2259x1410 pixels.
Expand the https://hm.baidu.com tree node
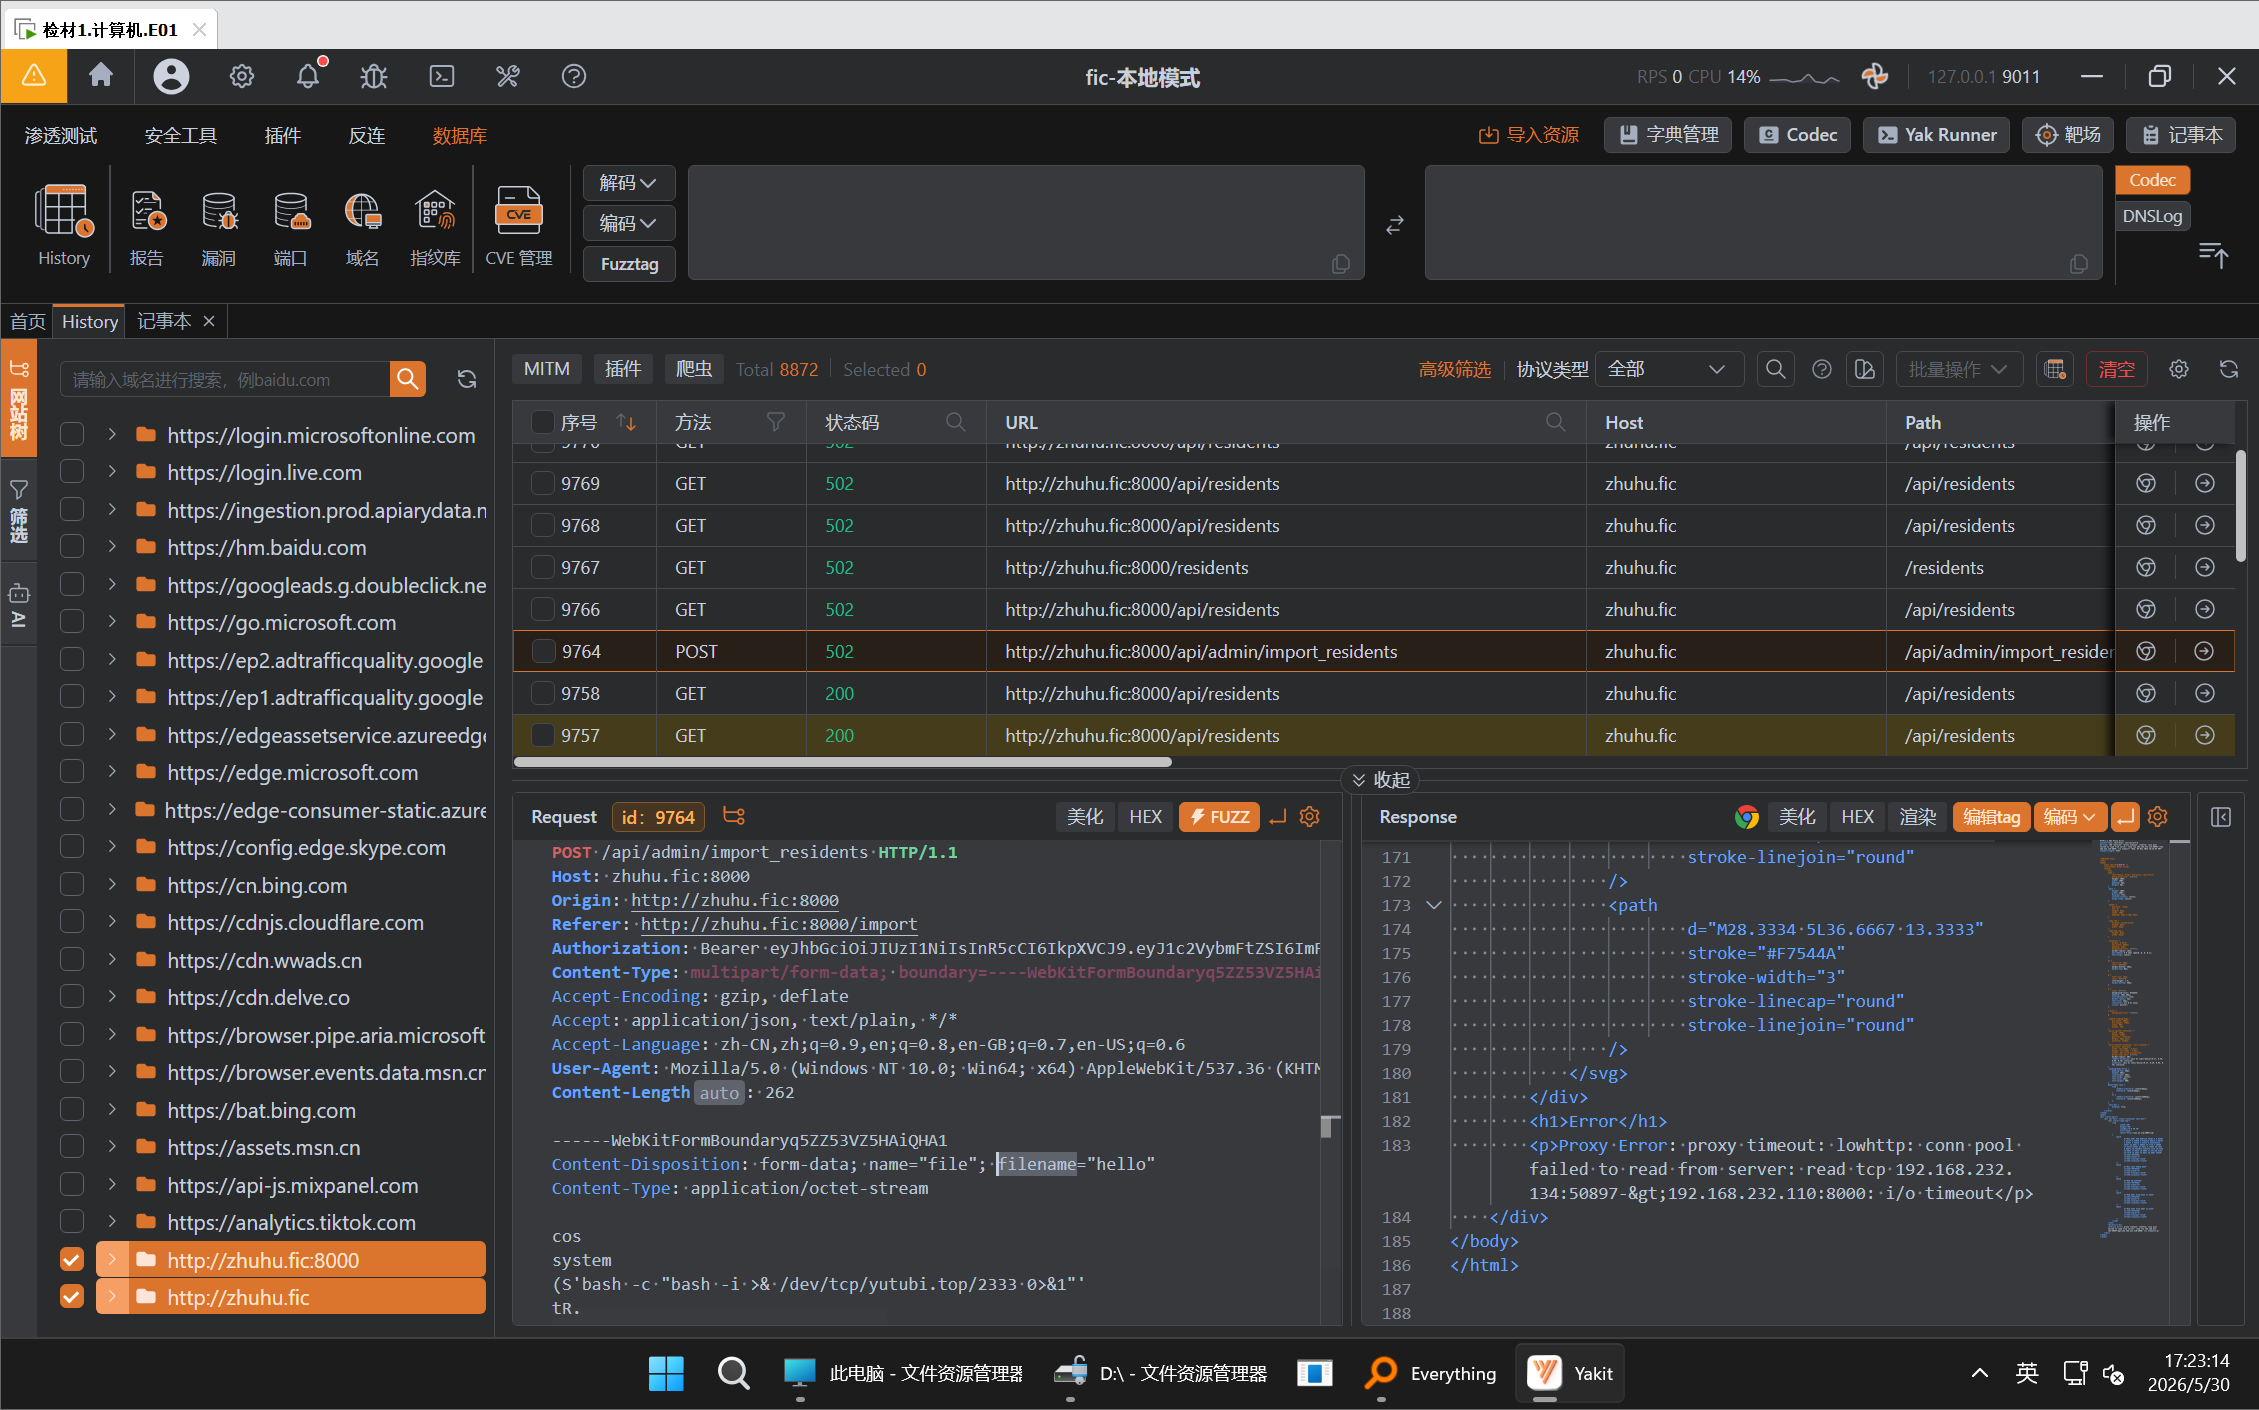click(x=112, y=547)
